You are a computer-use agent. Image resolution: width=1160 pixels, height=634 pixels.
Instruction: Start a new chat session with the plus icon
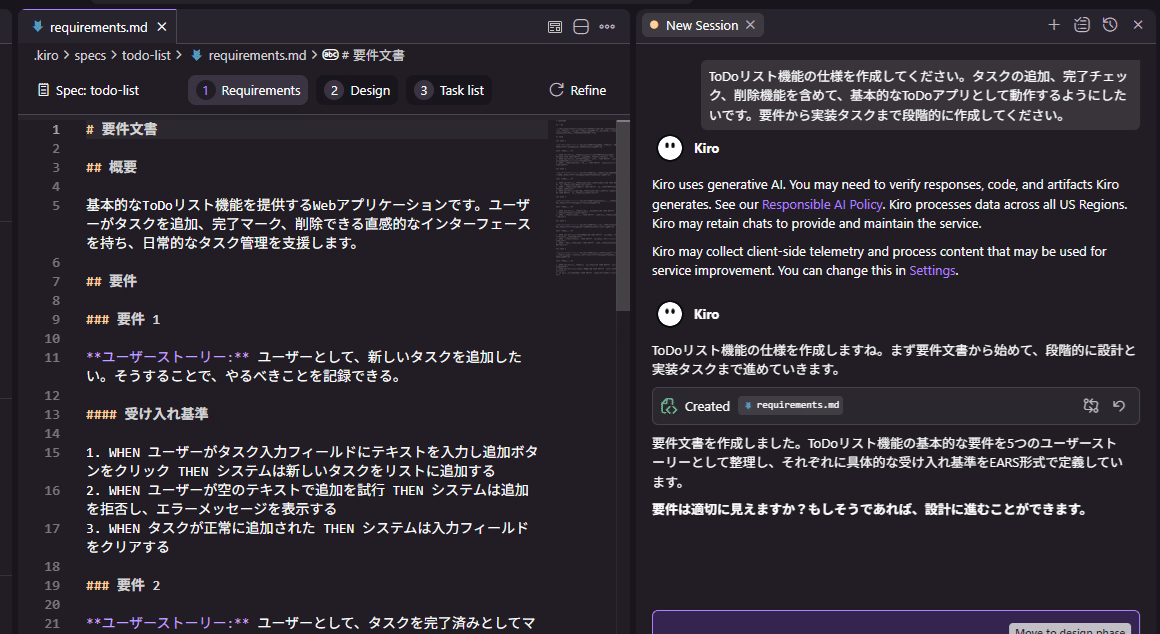[x=1052, y=23]
